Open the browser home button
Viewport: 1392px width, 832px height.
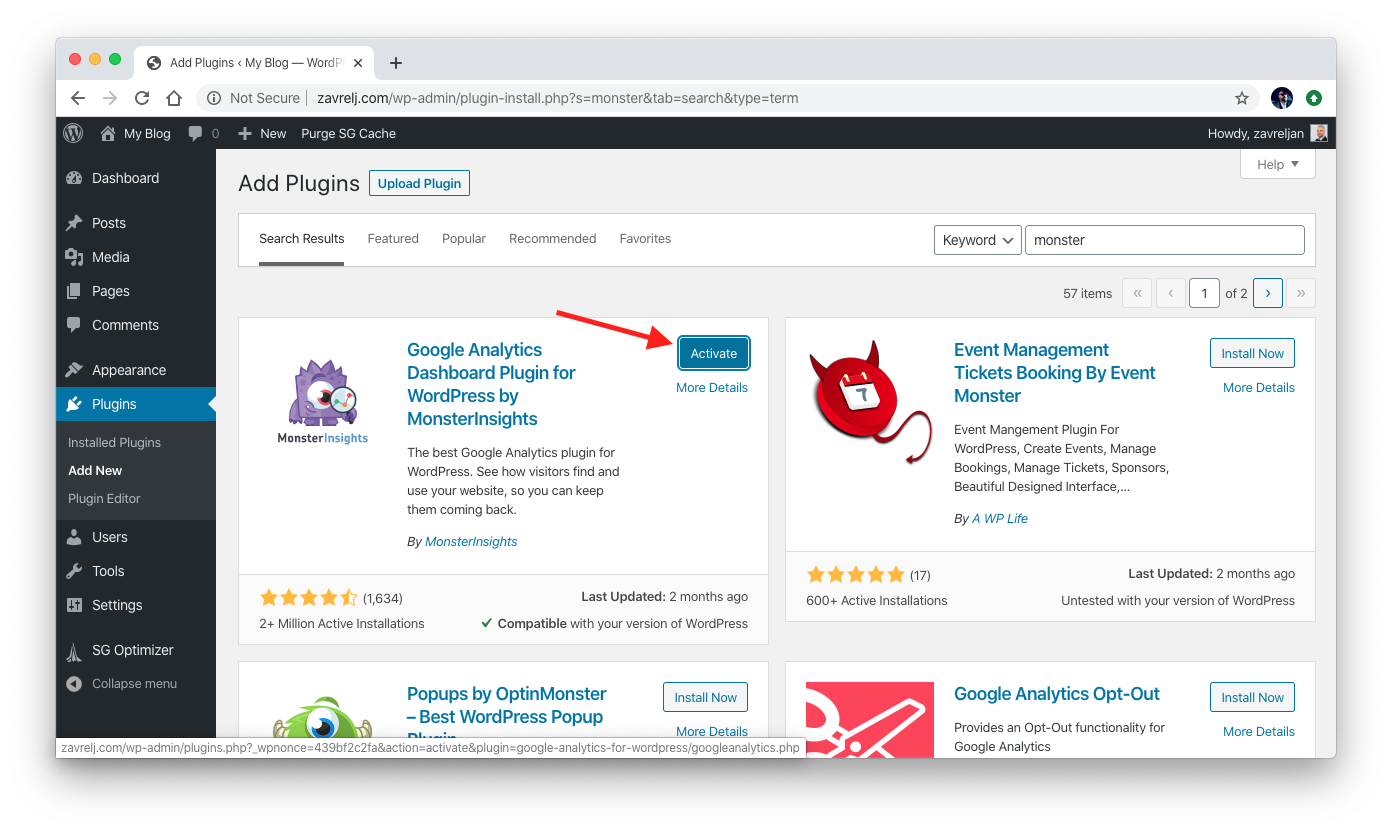pyautogui.click(x=174, y=98)
